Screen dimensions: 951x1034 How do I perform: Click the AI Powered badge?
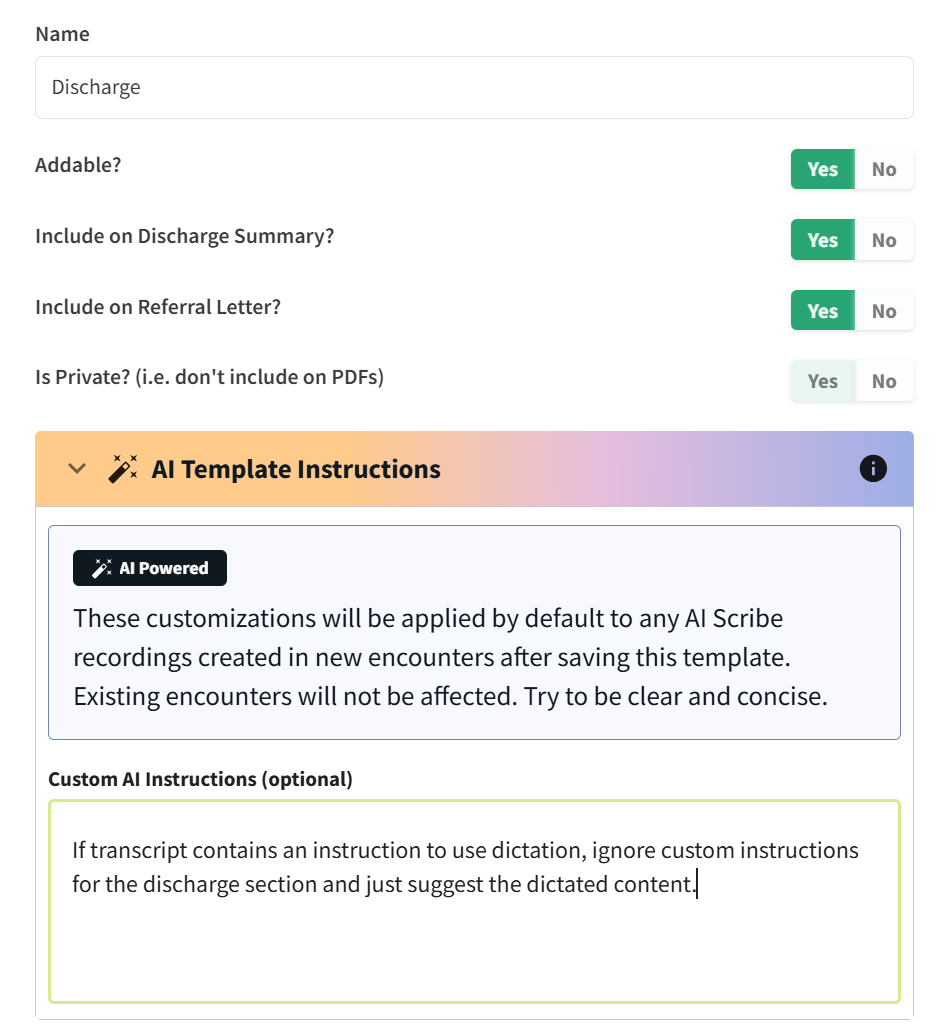click(x=150, y=568)
